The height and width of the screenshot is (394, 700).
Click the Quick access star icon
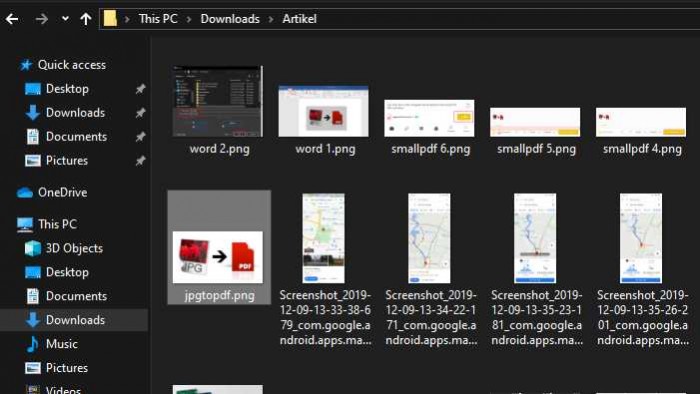click(x=26, y=65)
